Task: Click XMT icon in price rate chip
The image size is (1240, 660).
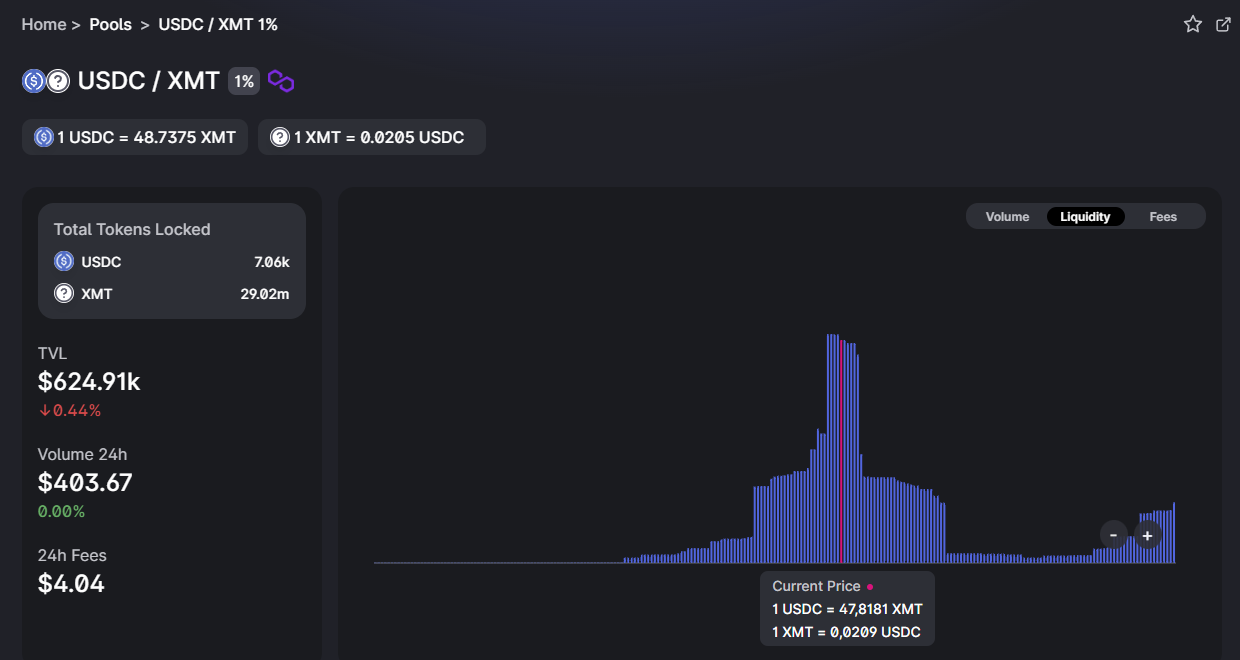Action: (279, 137)
